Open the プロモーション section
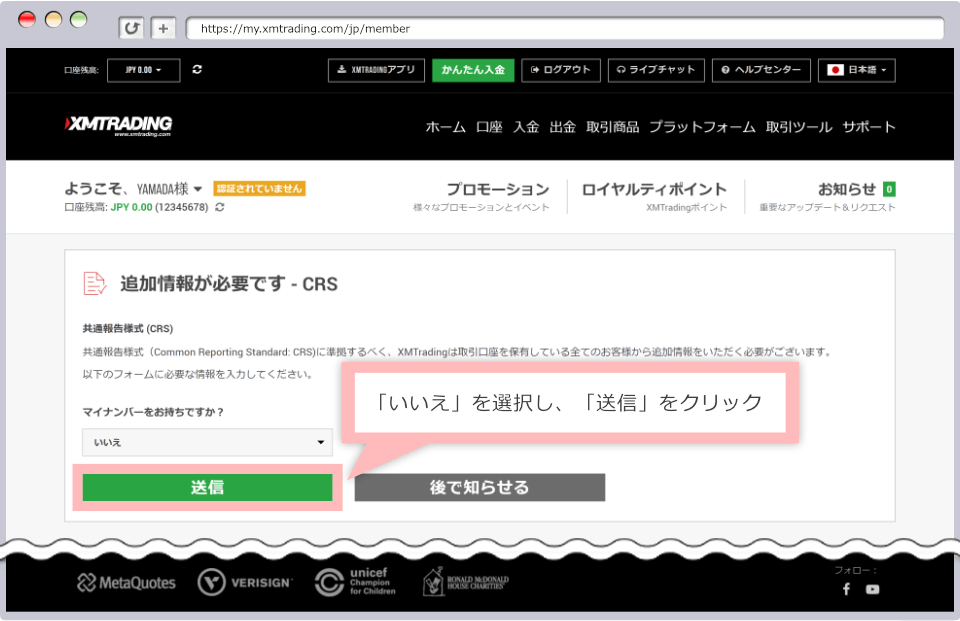960x621 pixels. tap(482, 196)
